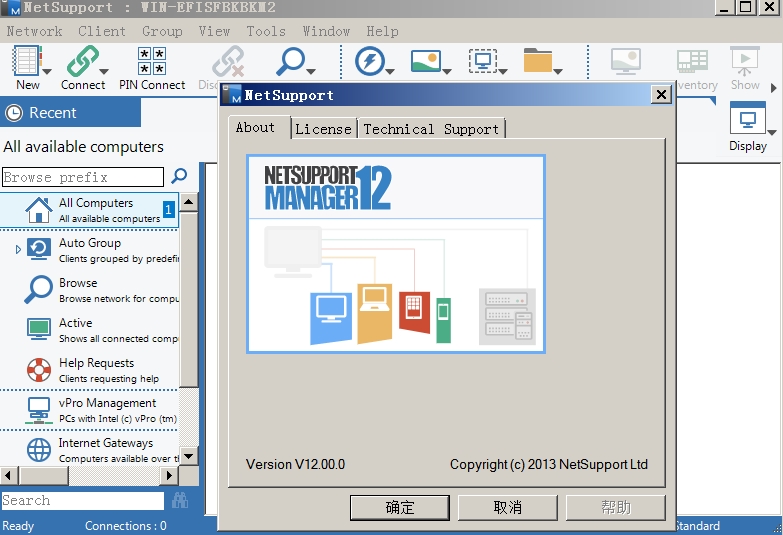
Task: Click the binoculars icon next to Search
Action: click(x=180, y=500)
